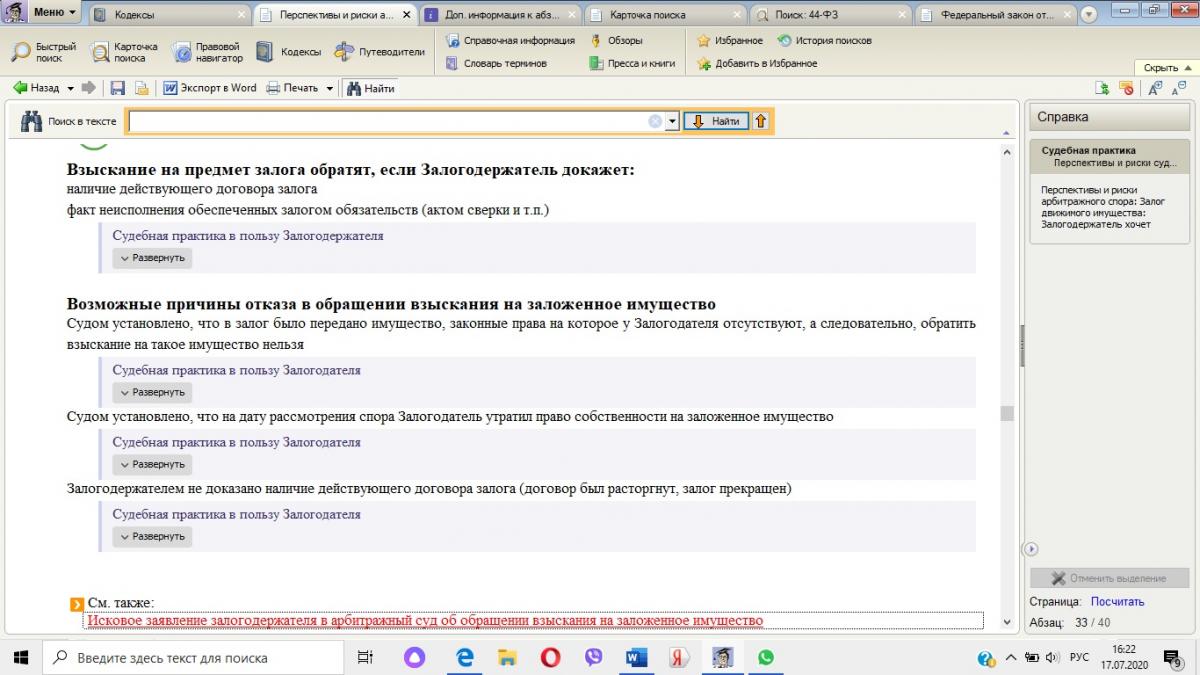Click the Посчитать page link
Screen dimensions: 1200x675
1117,602
